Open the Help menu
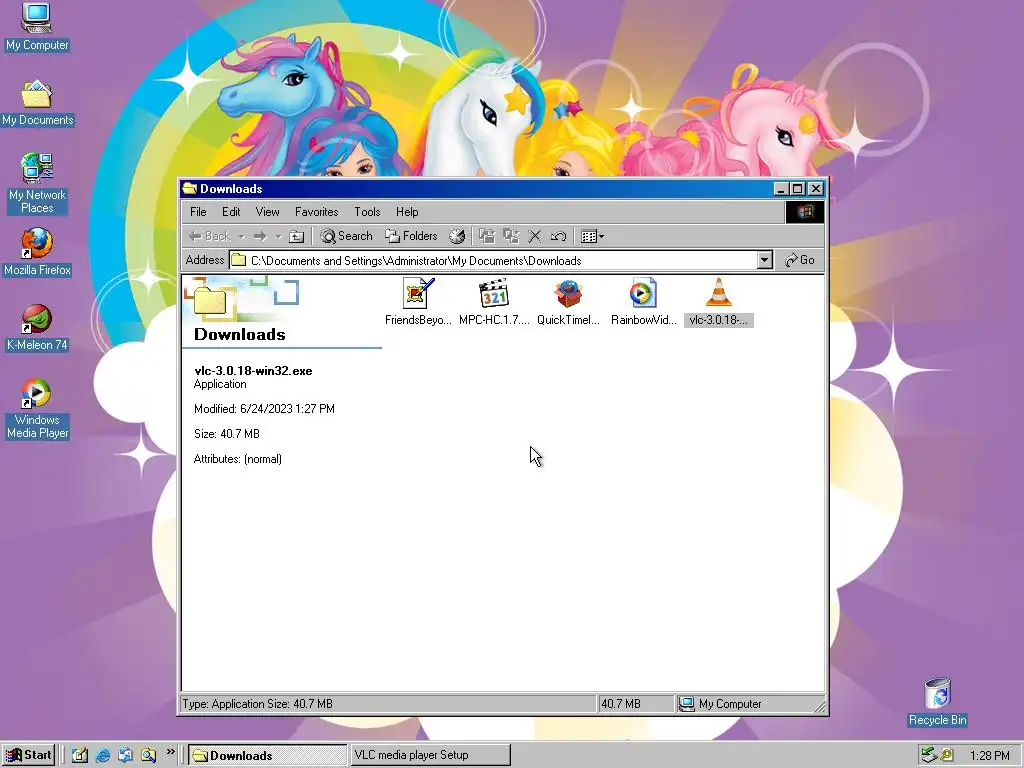This screenshot has width=1024, height=768. pos(407,212)
